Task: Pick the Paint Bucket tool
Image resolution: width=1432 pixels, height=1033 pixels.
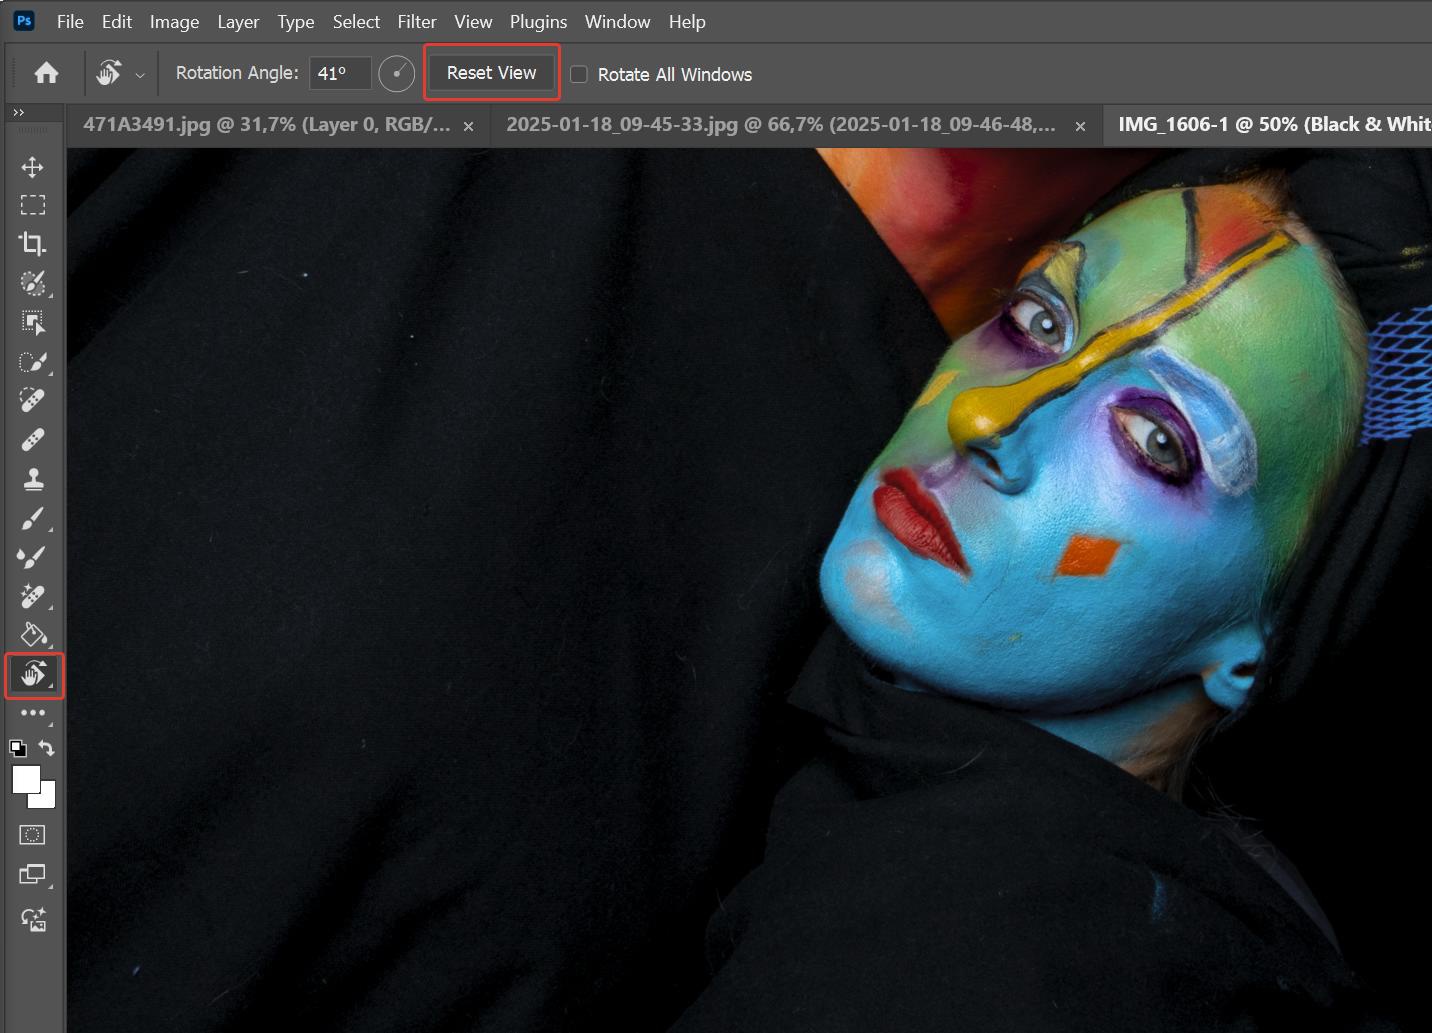Action: click(x=33, y=635)
